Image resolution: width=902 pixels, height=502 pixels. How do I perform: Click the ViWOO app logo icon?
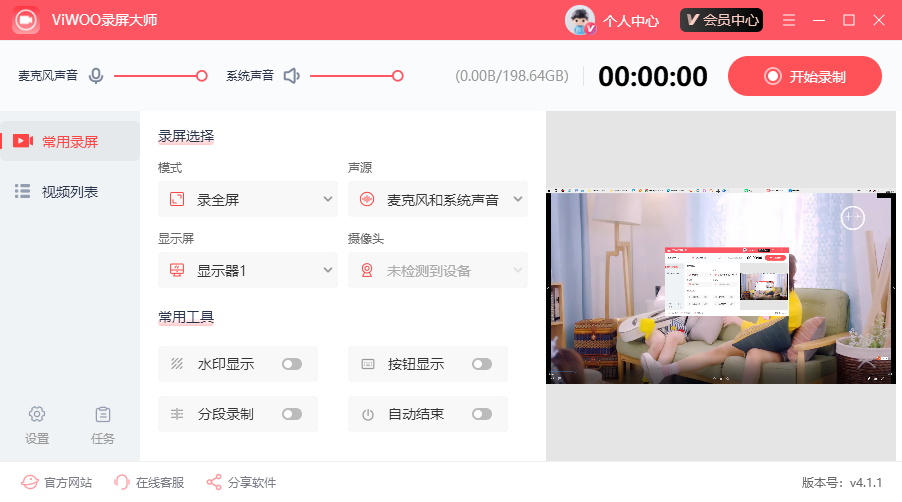tap(26, 20)
